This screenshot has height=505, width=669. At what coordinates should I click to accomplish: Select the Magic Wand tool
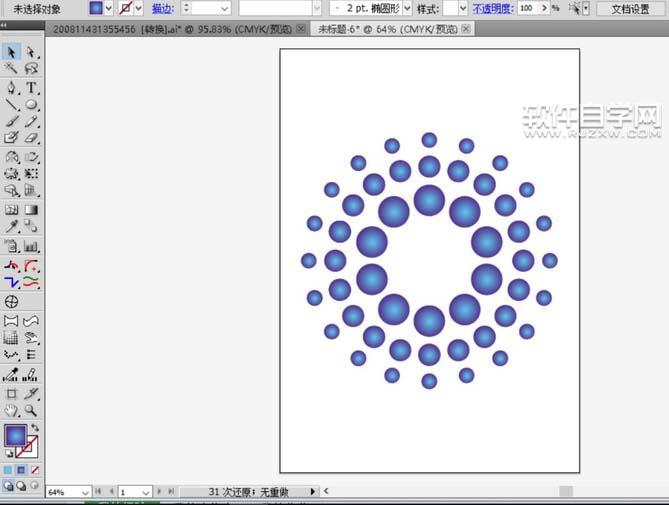coord(11,68)
